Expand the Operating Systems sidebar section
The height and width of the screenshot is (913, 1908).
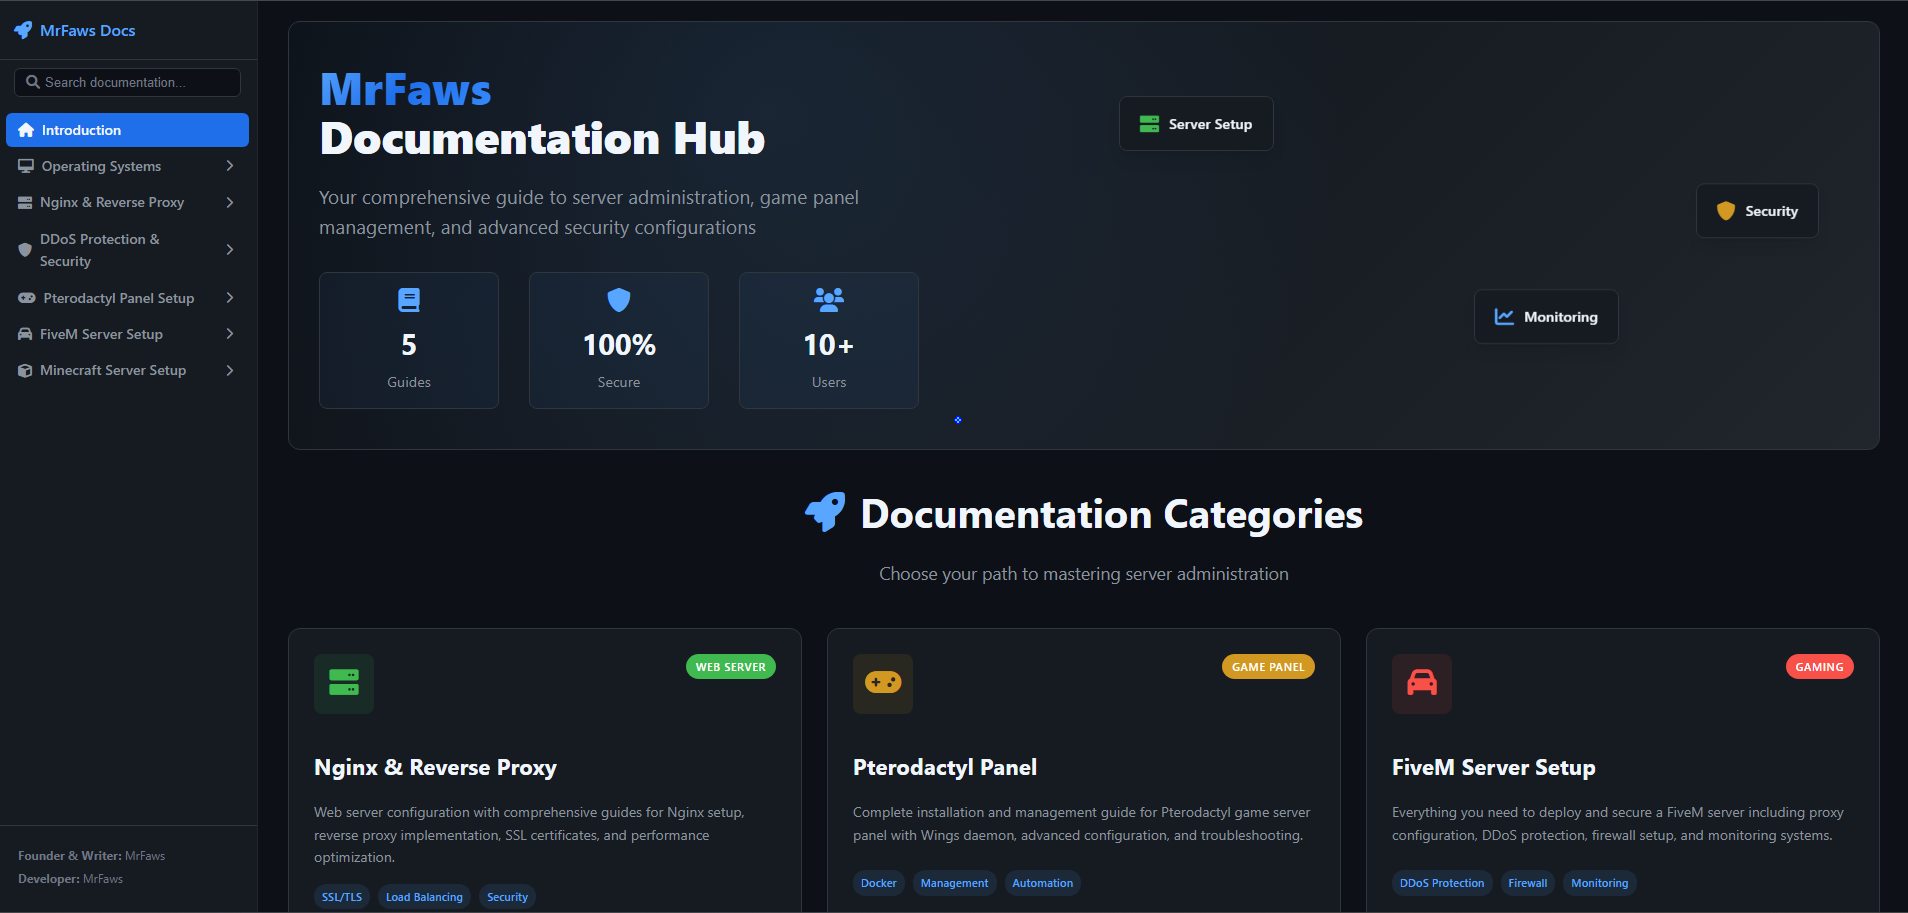(x=230, y=166)
